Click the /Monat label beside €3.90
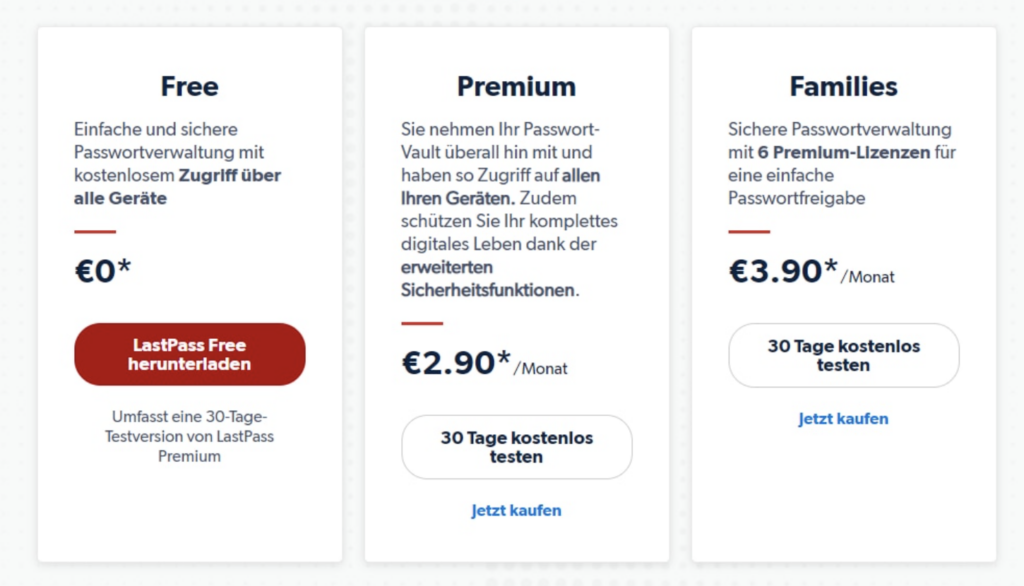This screenshot has width=1024, height=586. coord(868,277)
